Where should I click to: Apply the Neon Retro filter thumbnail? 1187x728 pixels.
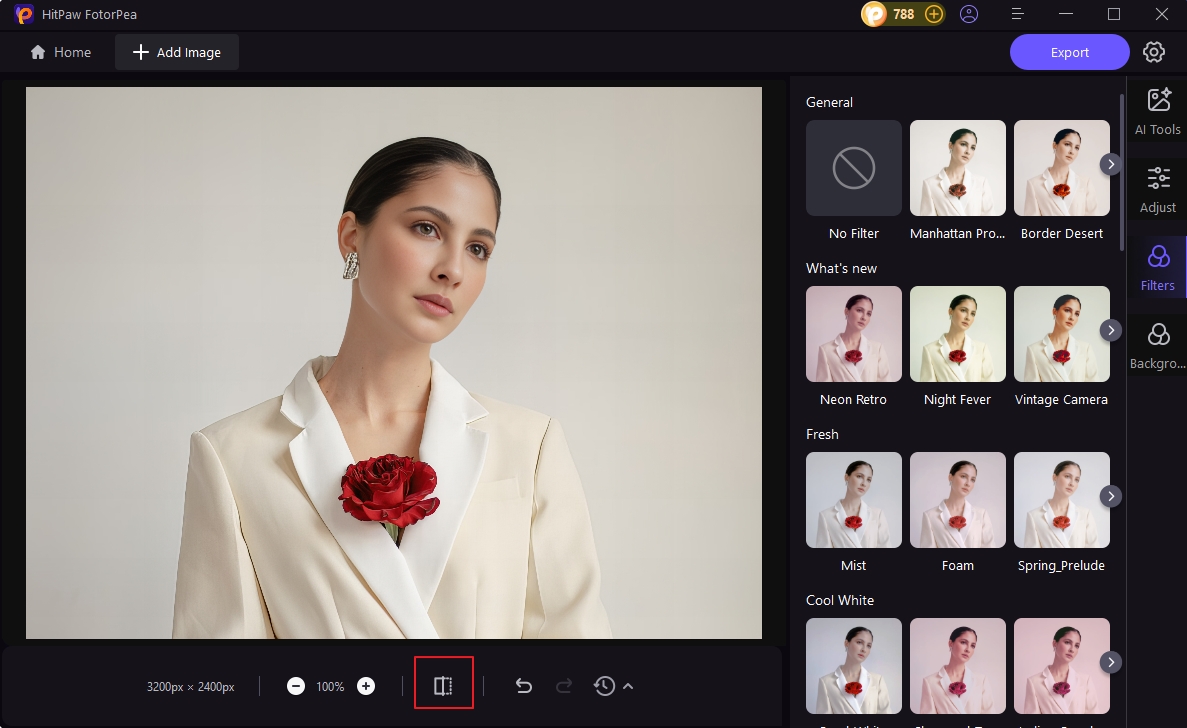click(x=854, y=334)
